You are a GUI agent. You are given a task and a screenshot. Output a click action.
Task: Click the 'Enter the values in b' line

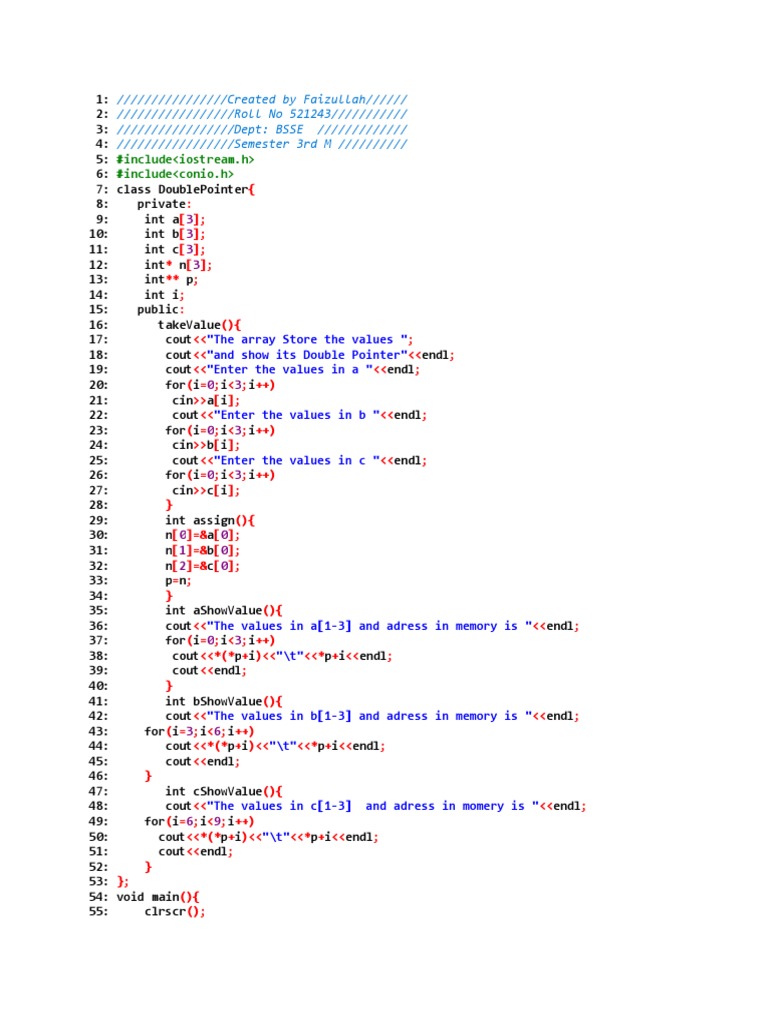pos(300,415)
